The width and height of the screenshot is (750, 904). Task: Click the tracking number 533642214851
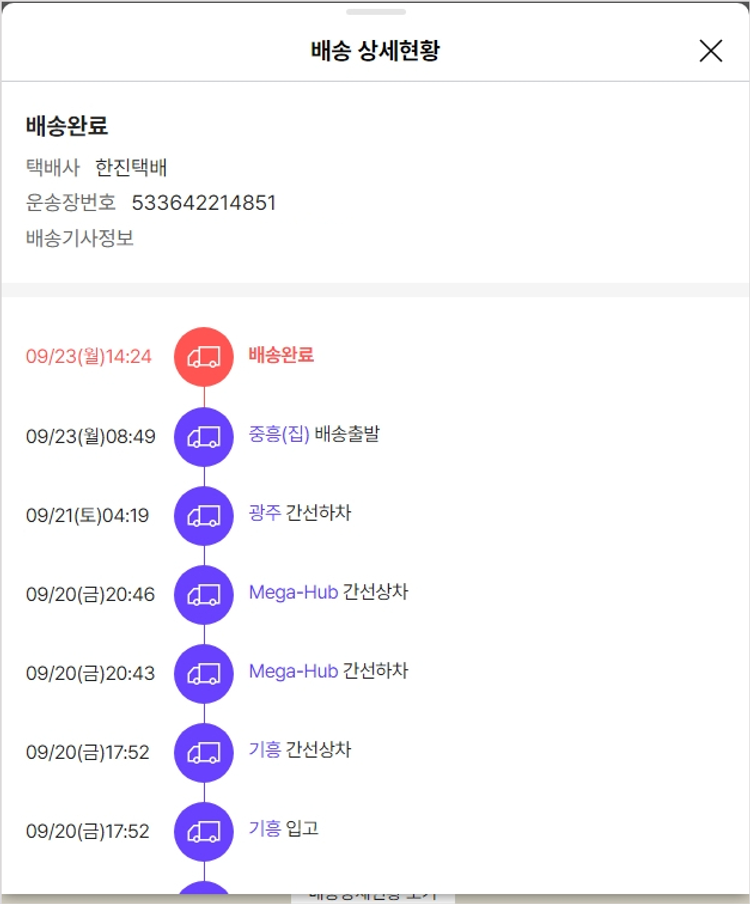[204, 203]
